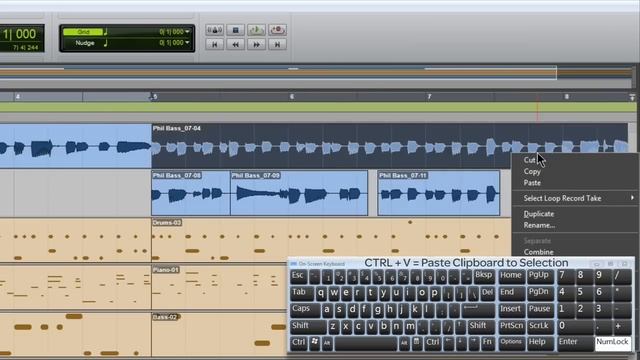
Task: Arm the Record transport button
Action: [x=277, y=30]
